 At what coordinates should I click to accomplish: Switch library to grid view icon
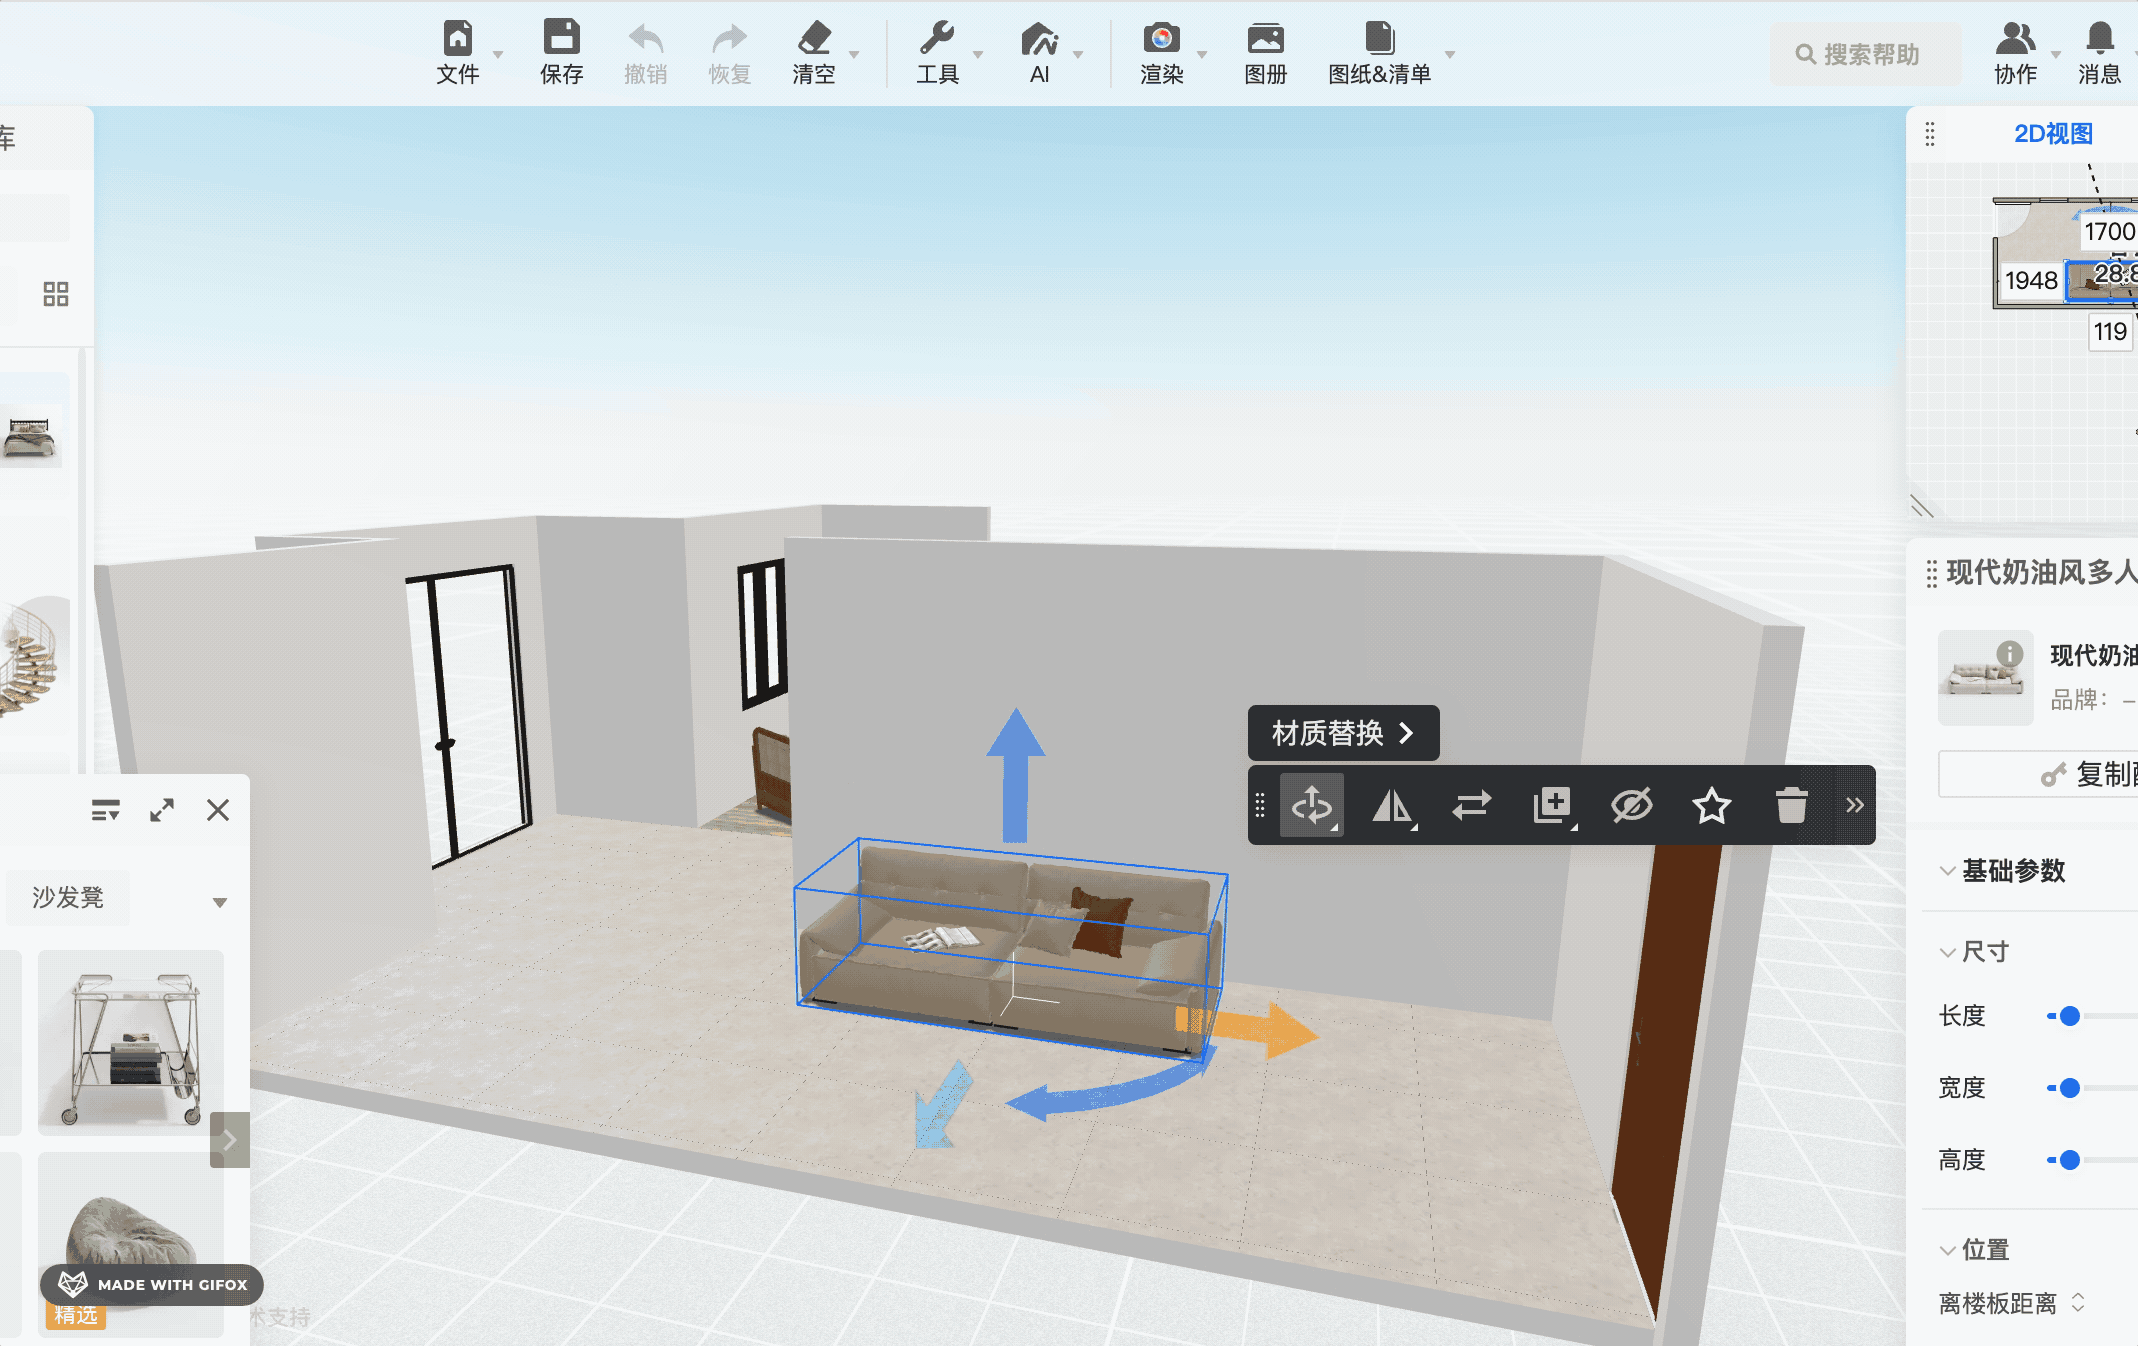56,294
